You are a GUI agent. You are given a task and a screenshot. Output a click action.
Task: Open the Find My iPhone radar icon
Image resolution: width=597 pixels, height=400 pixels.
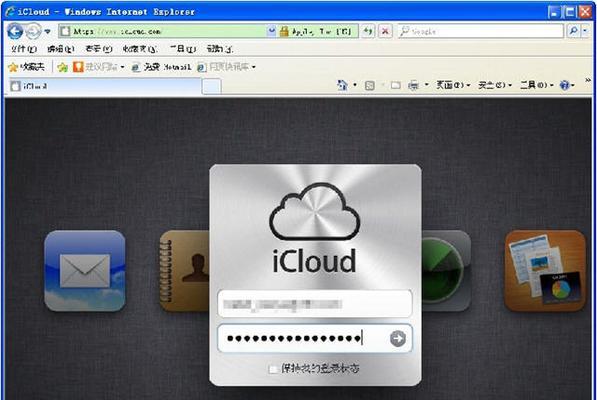(x=446, y=271)
